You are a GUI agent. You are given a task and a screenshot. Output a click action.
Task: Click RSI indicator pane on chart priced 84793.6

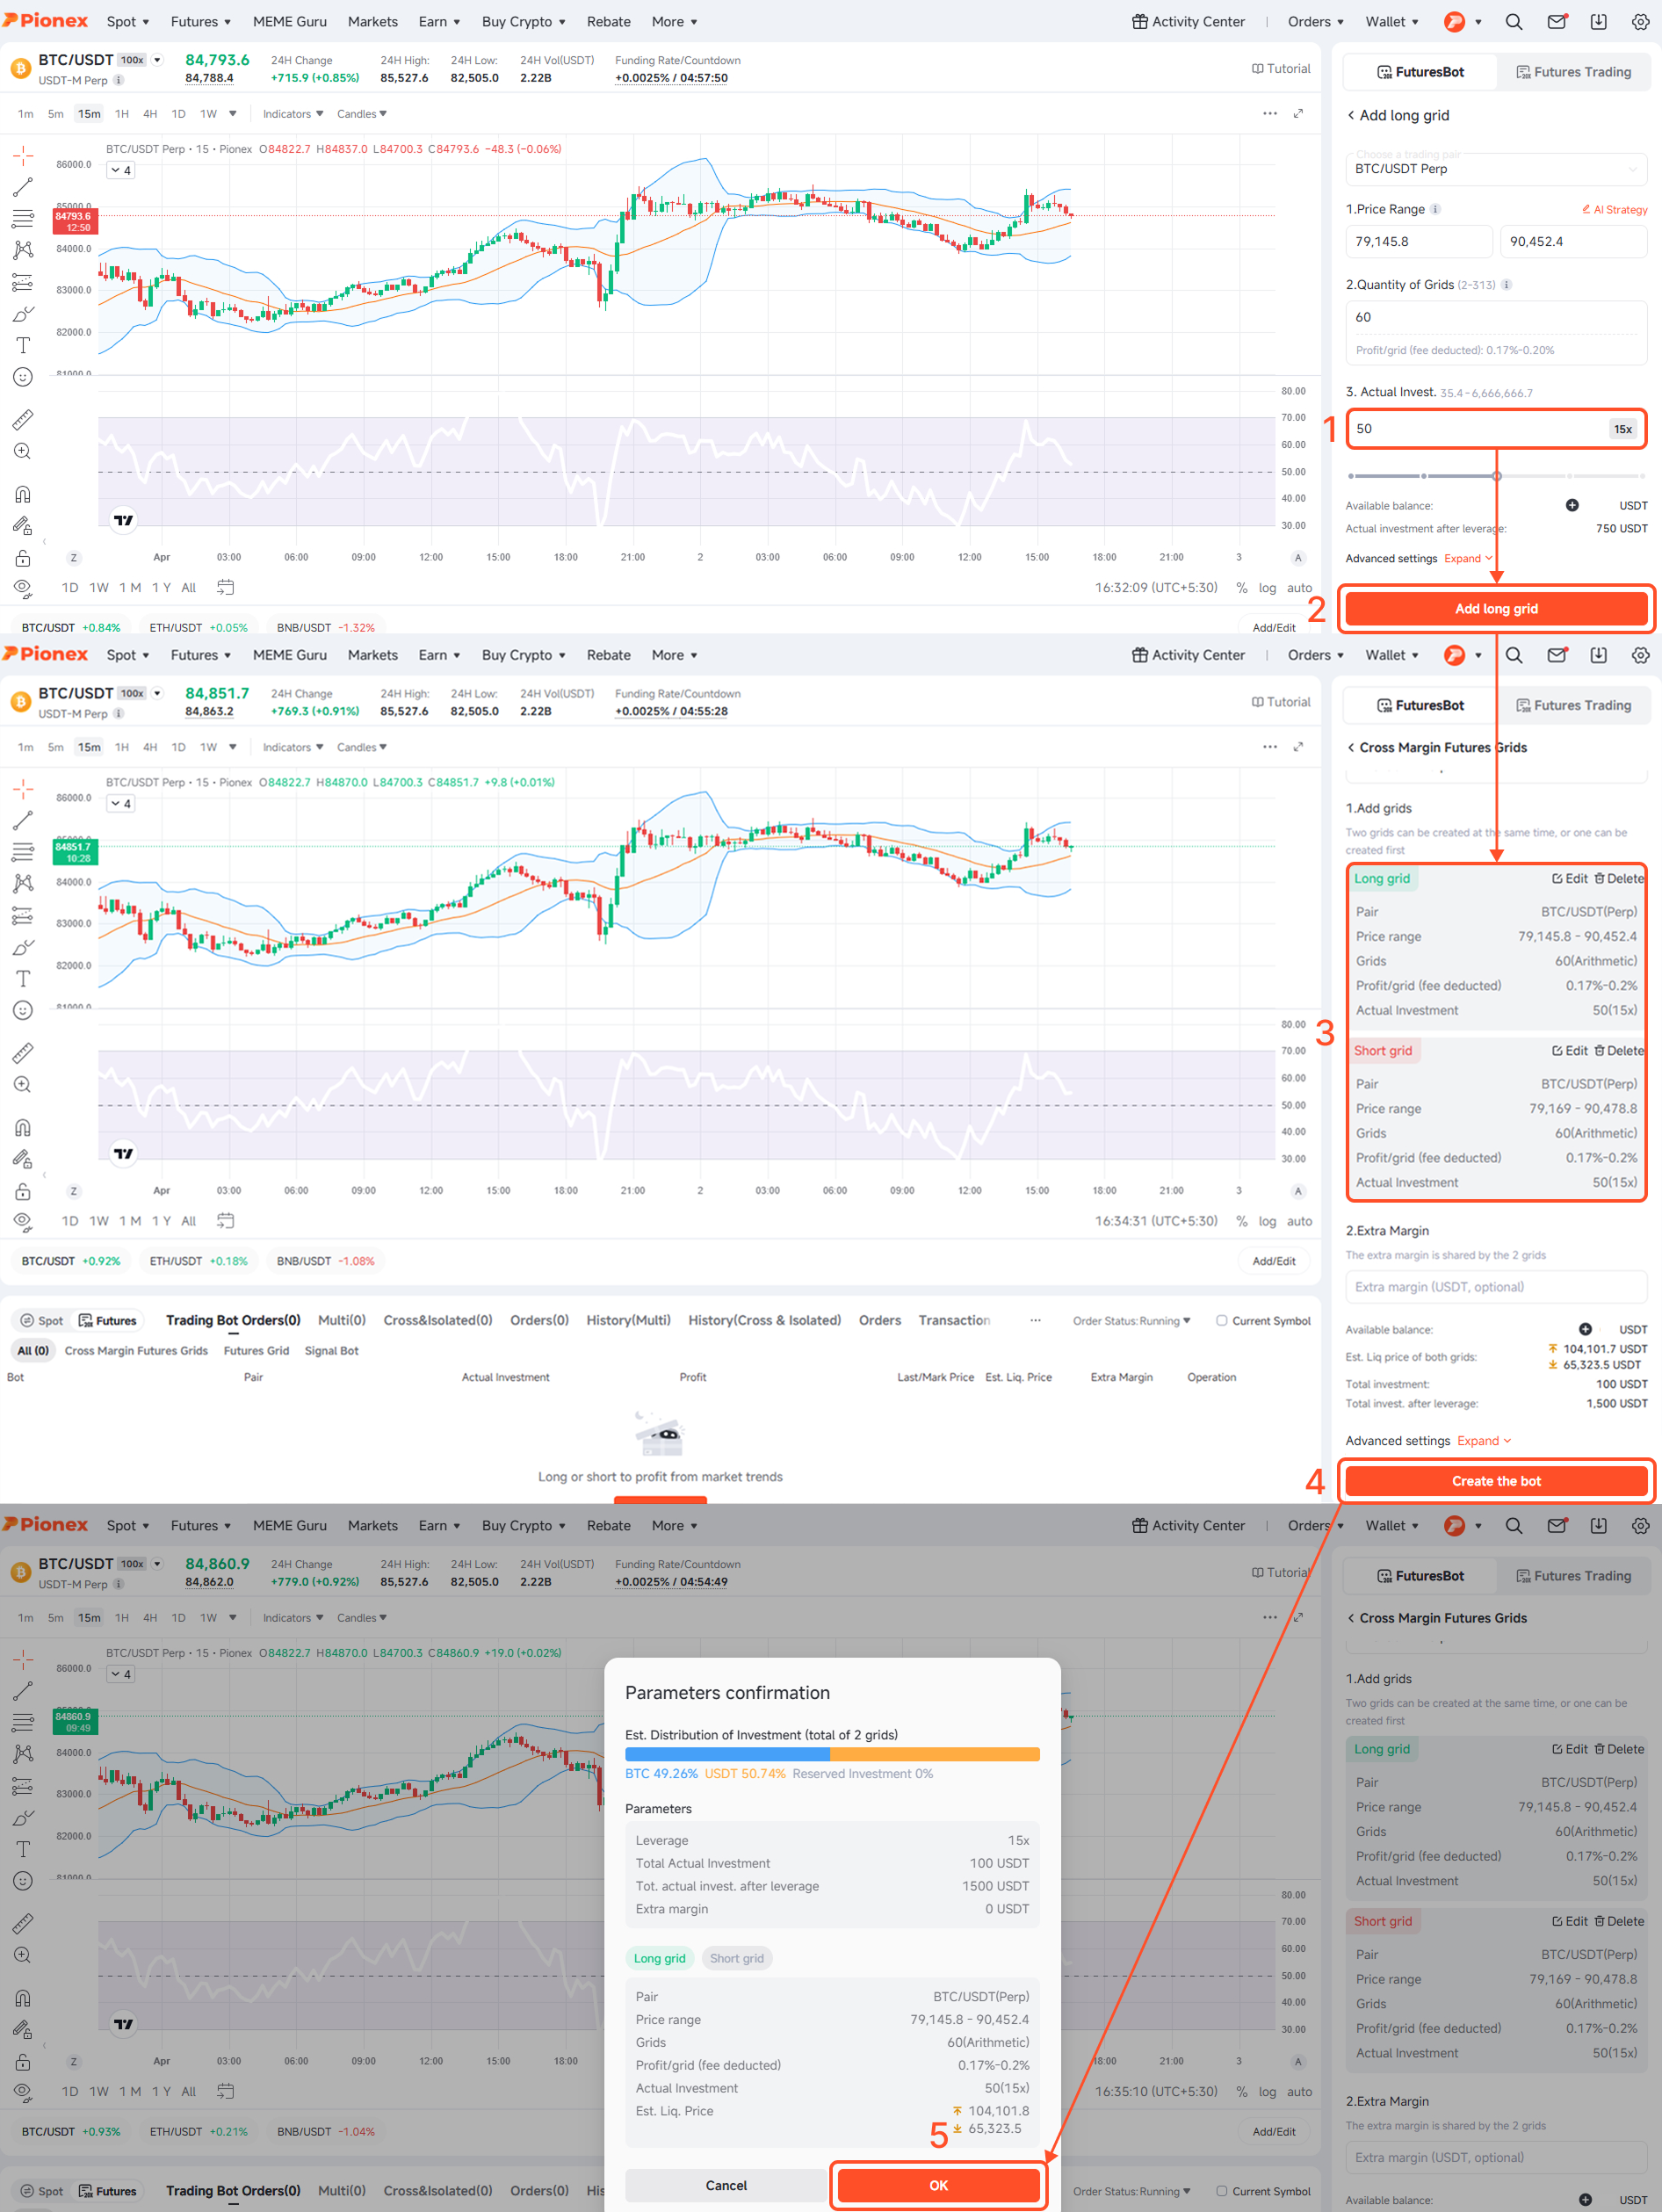[686, 471]
